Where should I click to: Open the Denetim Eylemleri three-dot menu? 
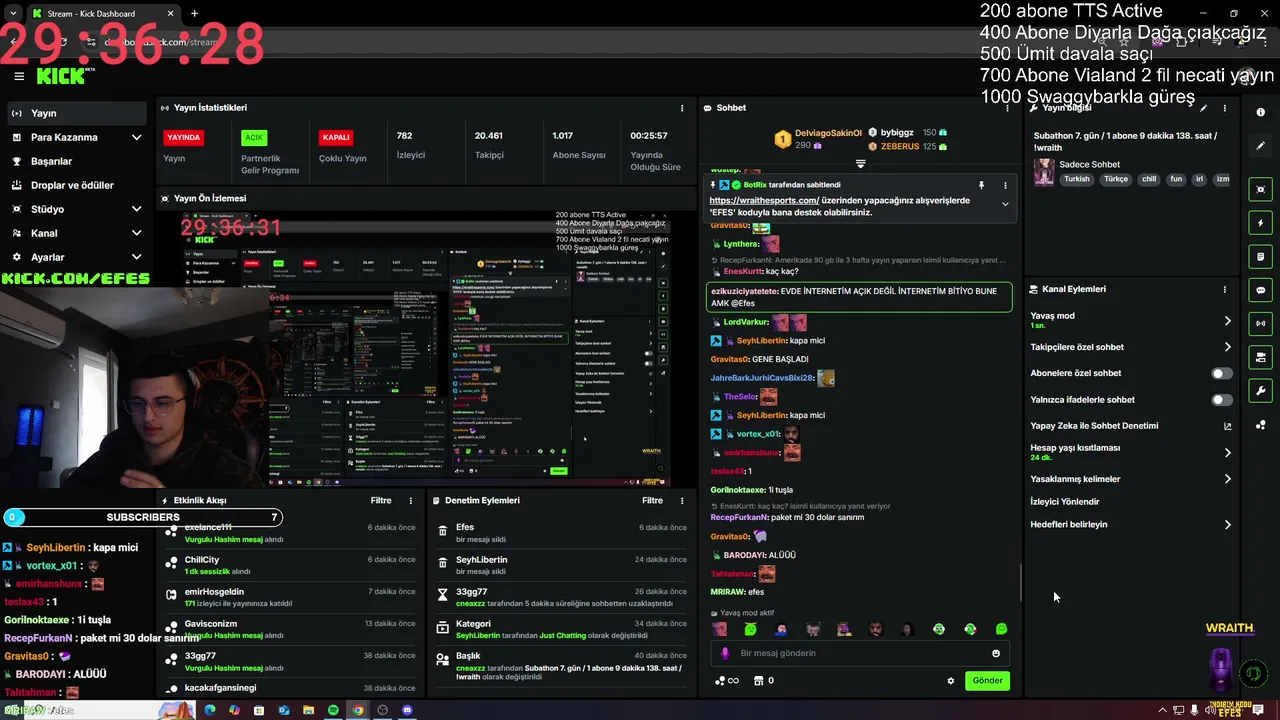682,500
